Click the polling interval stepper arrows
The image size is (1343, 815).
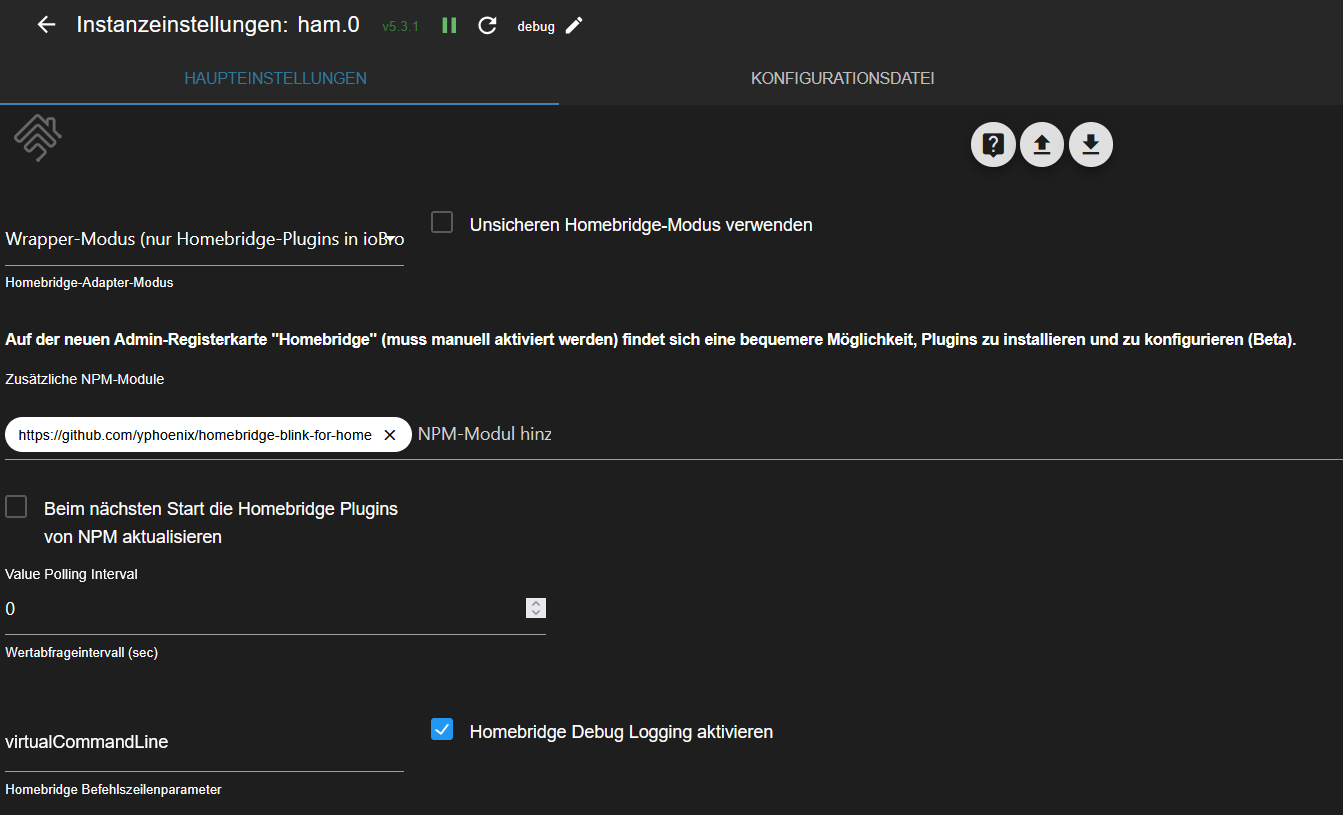coord(536,608)
